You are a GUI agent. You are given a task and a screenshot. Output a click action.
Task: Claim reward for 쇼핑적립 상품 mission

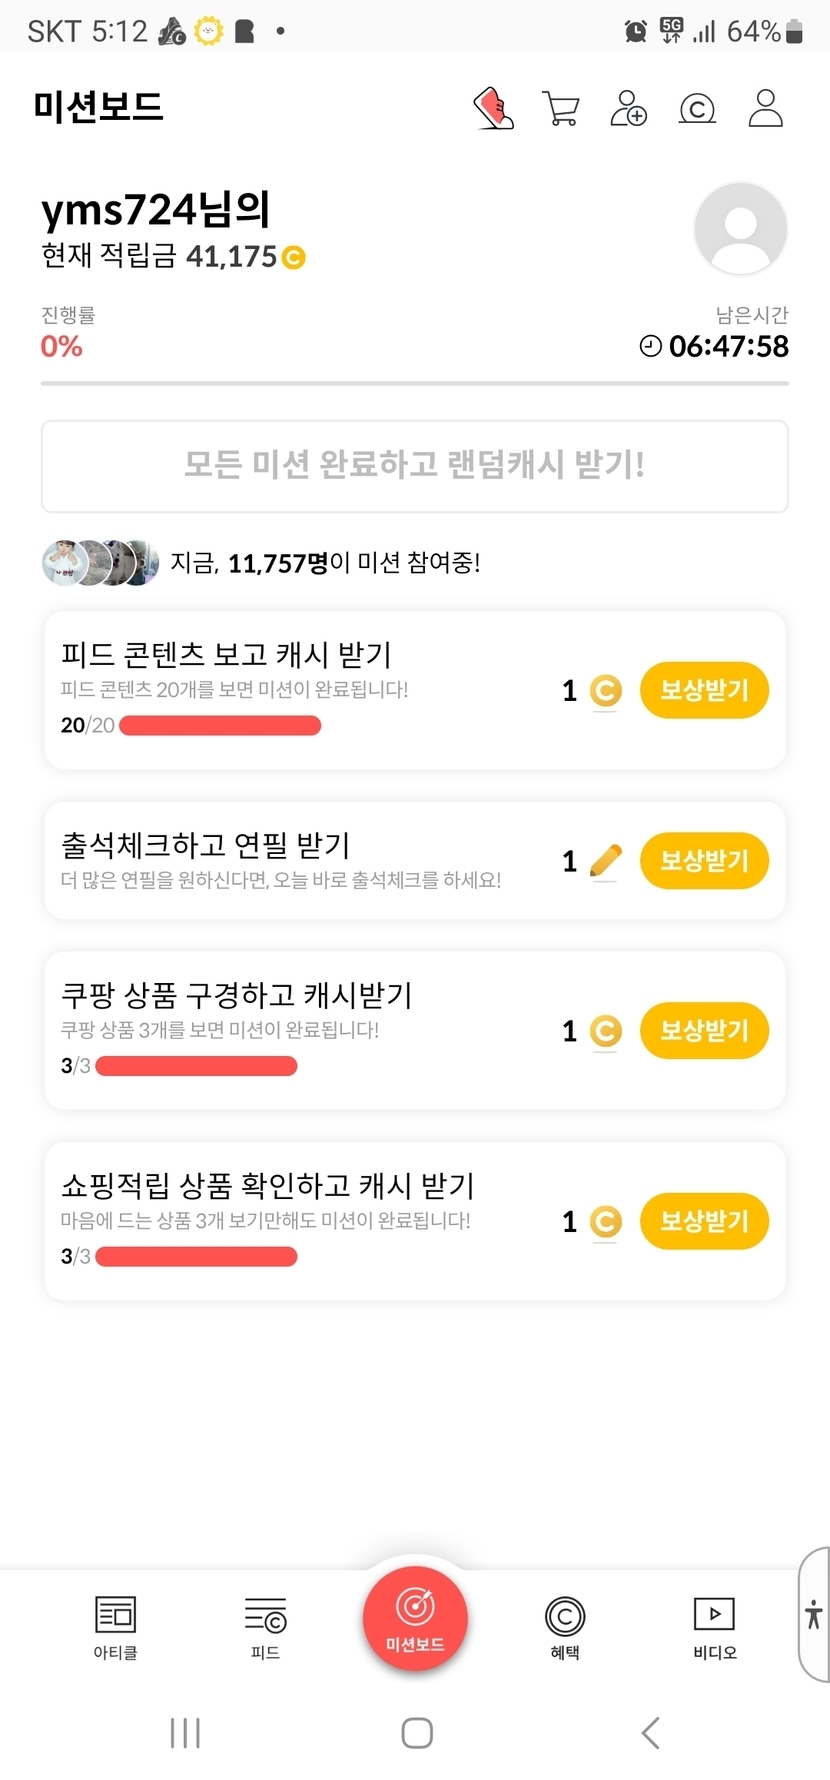(704, 1221)
